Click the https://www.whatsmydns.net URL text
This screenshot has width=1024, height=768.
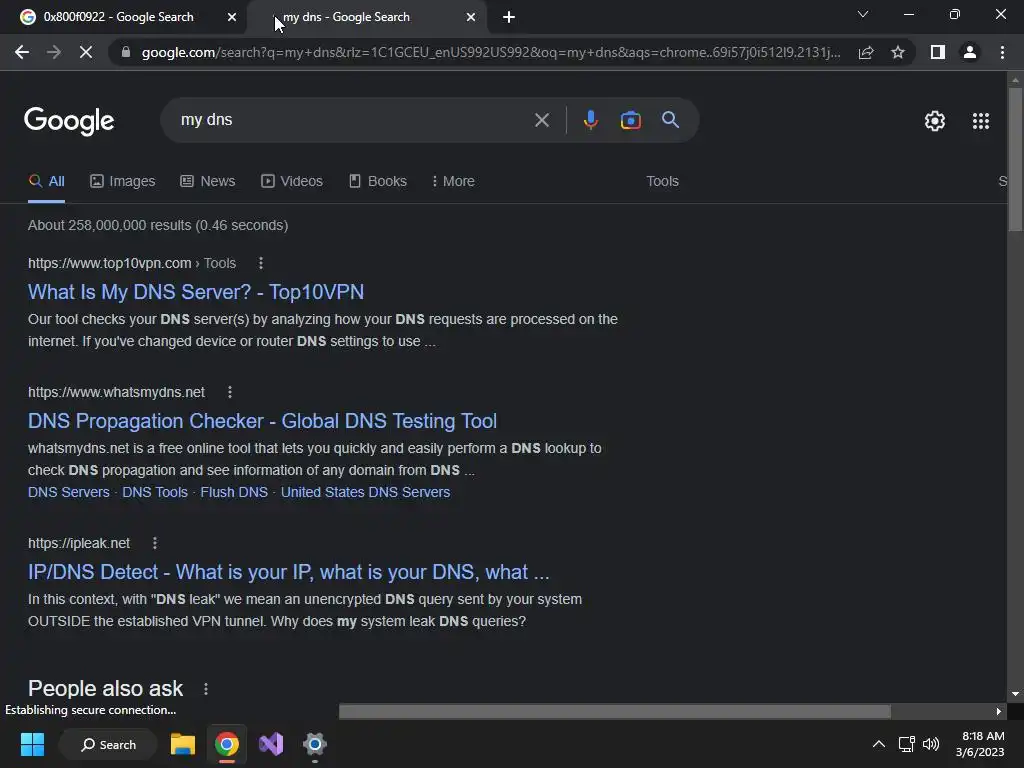[x=116, y=392]
